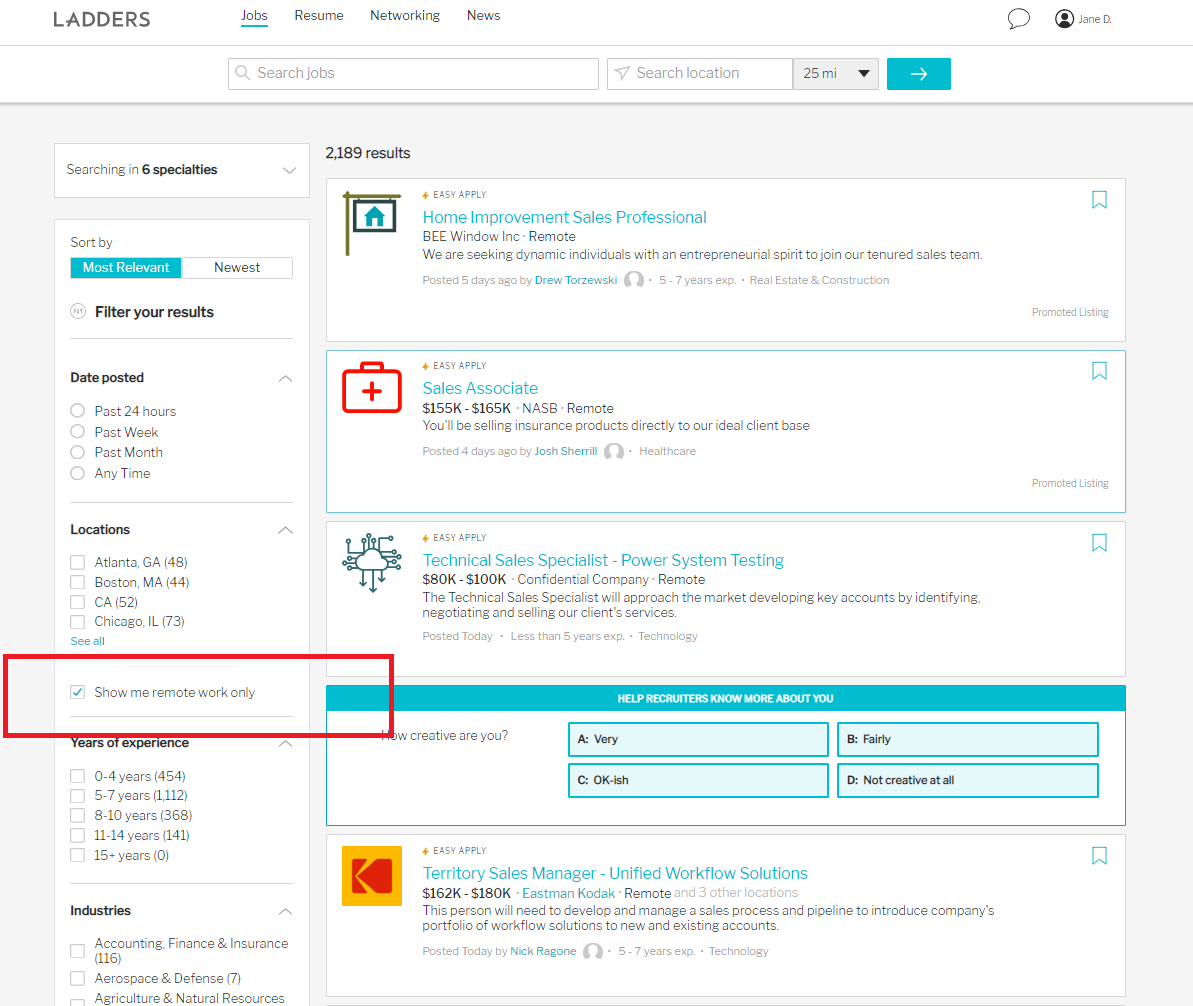Select the Past 24 hours radio button
The image size is (1193, 1006).
(78, 411)
